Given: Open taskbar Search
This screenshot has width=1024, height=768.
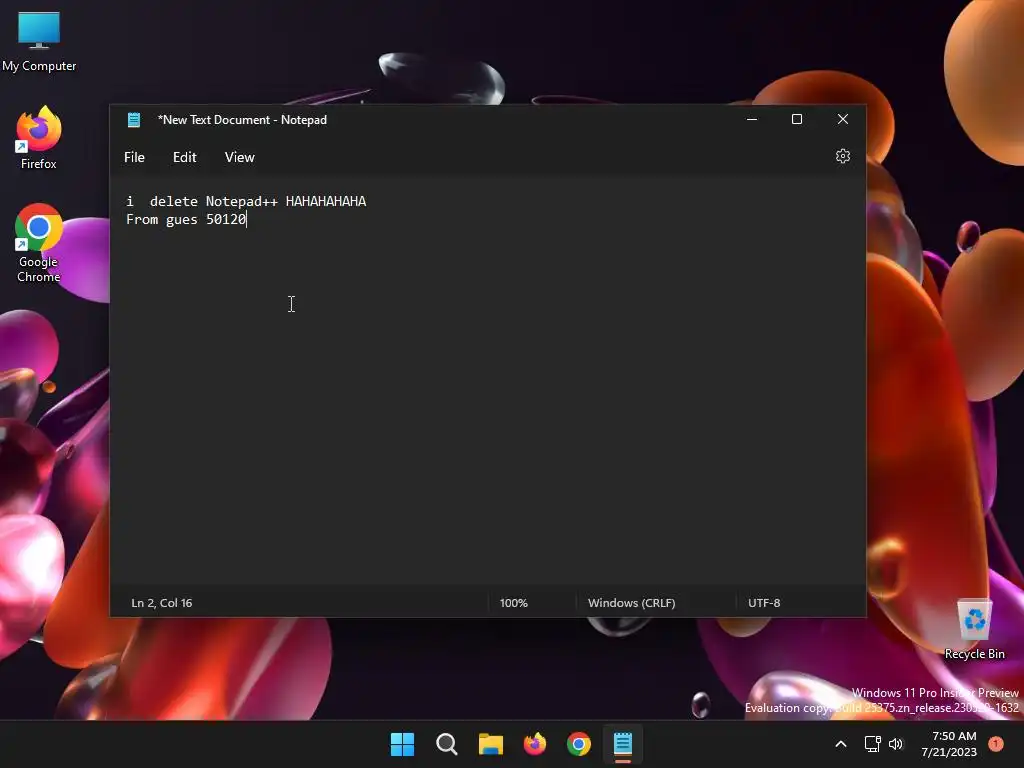Looking at the screenshot, I should point(447,744).
